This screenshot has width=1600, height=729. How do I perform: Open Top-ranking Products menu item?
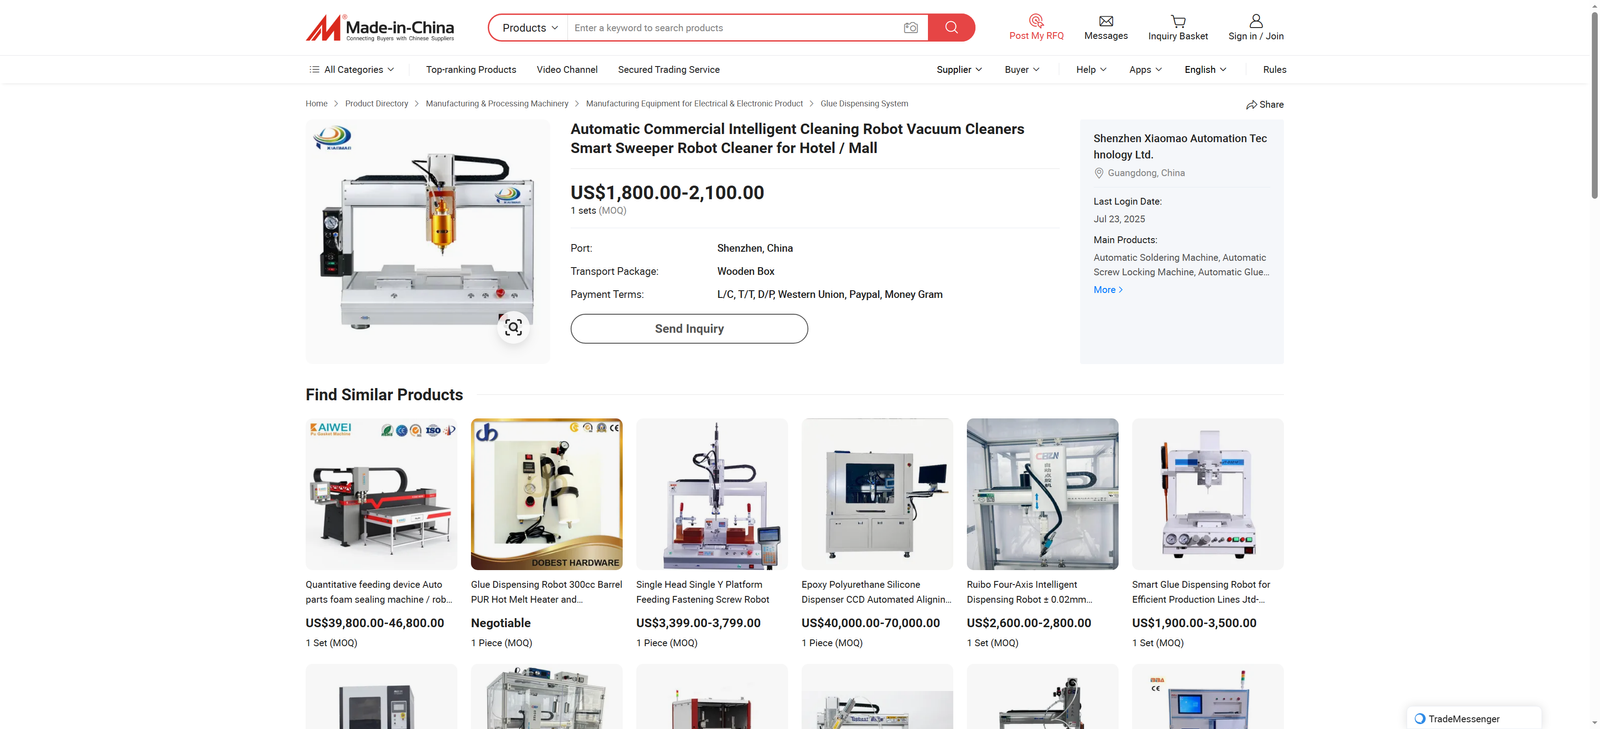471,70
